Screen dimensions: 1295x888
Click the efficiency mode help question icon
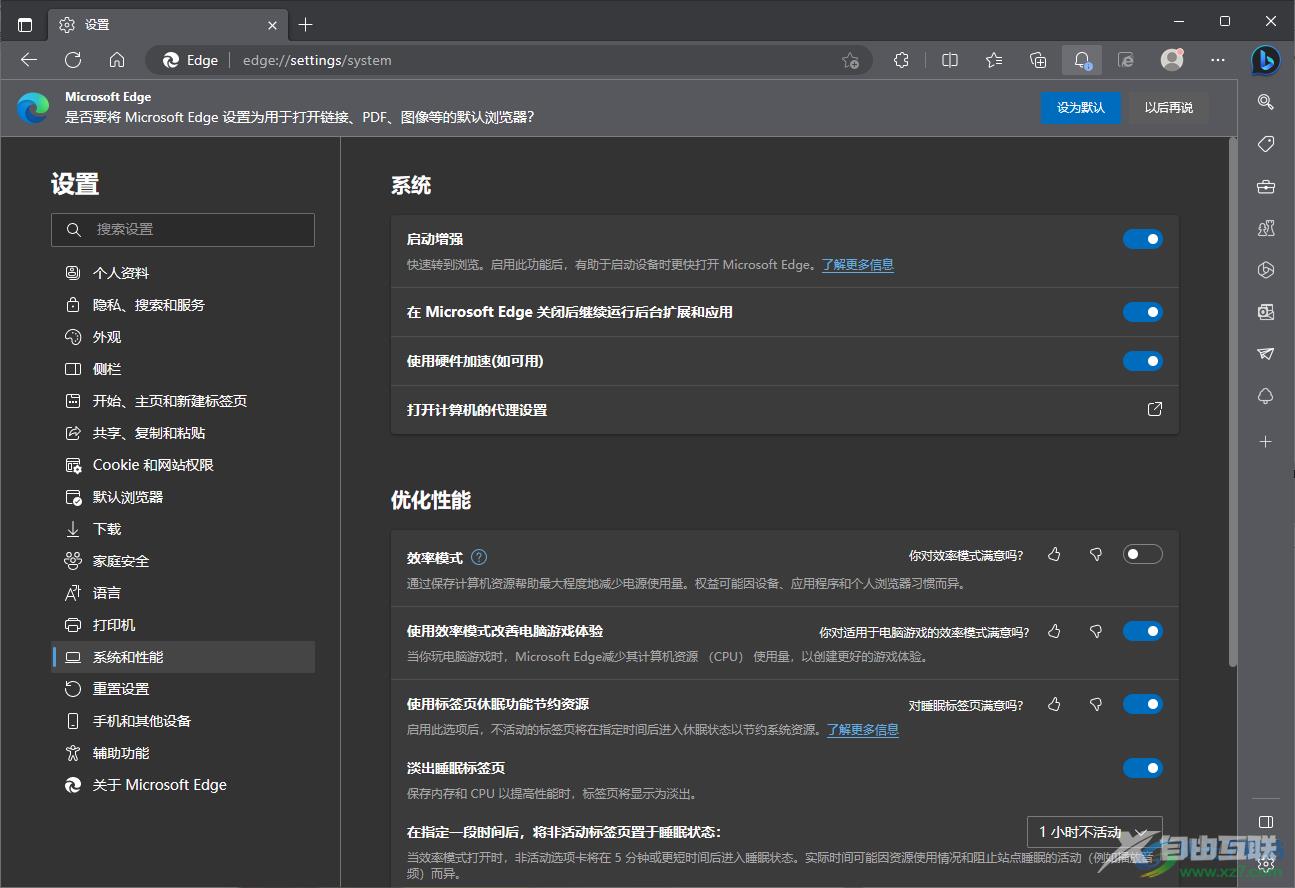coord(479,557)
